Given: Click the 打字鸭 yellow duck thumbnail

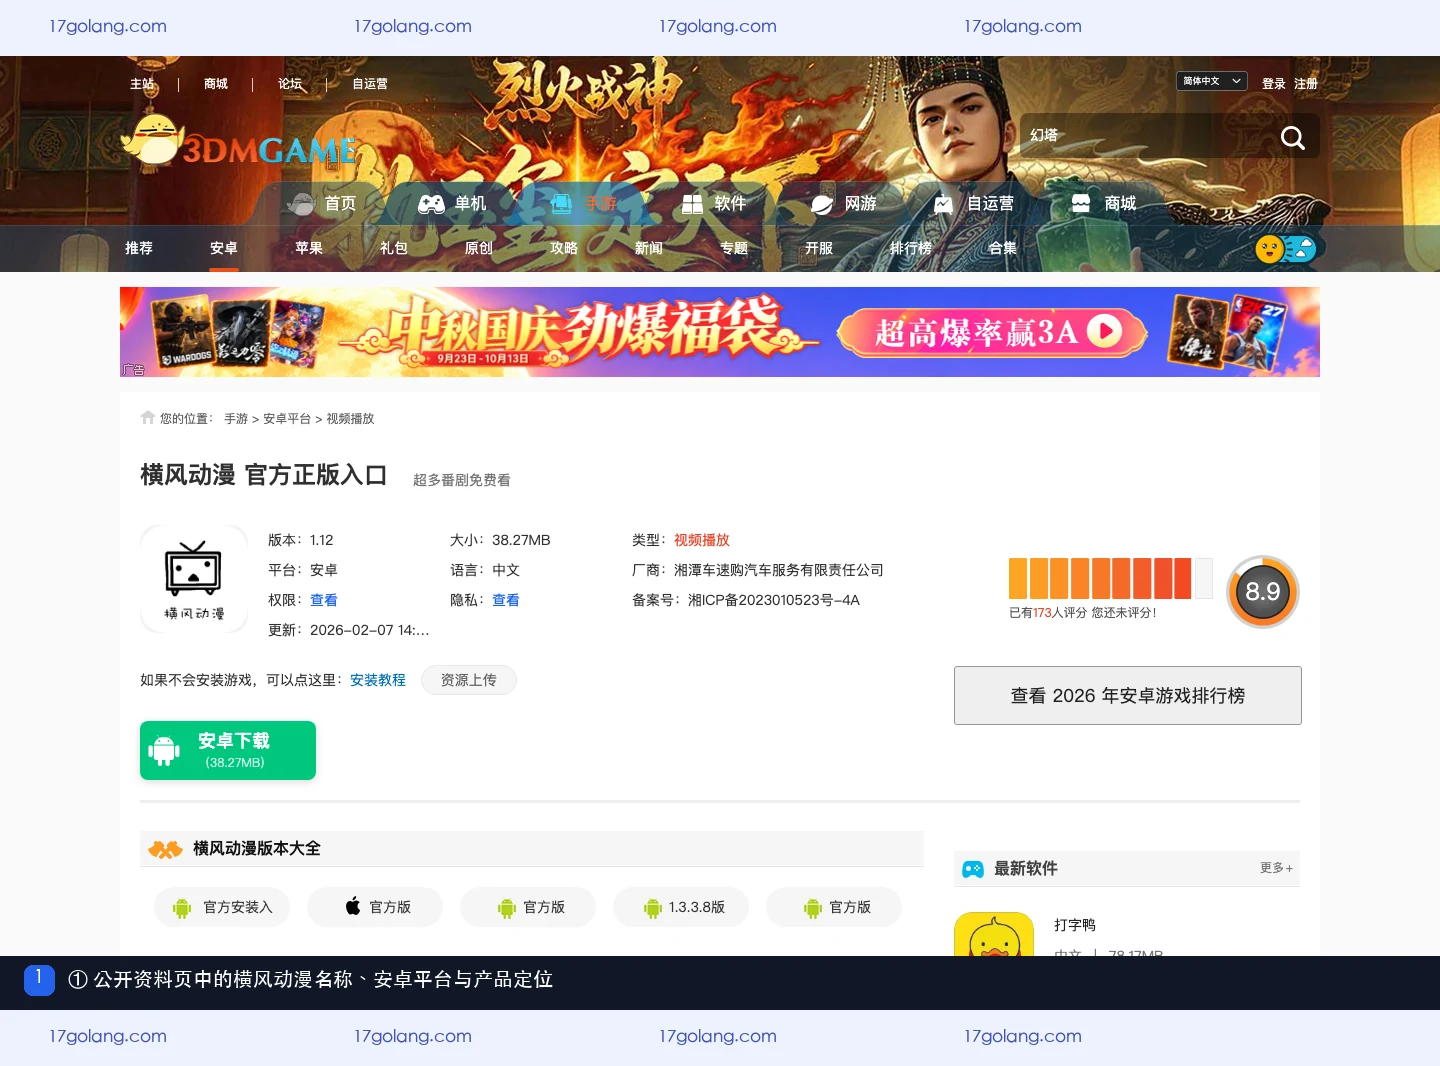Looking at the screenshot, I should (x=994, y=934).
